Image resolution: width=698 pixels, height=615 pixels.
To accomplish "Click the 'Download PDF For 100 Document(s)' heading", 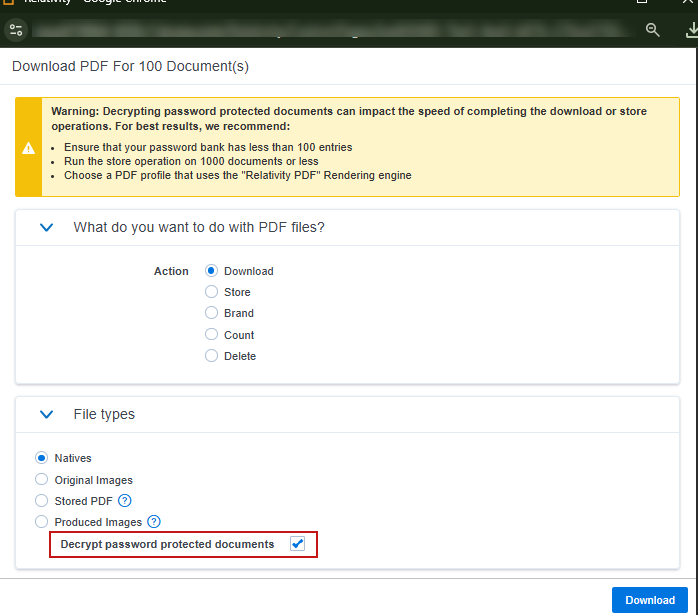I will pos(130,66).
